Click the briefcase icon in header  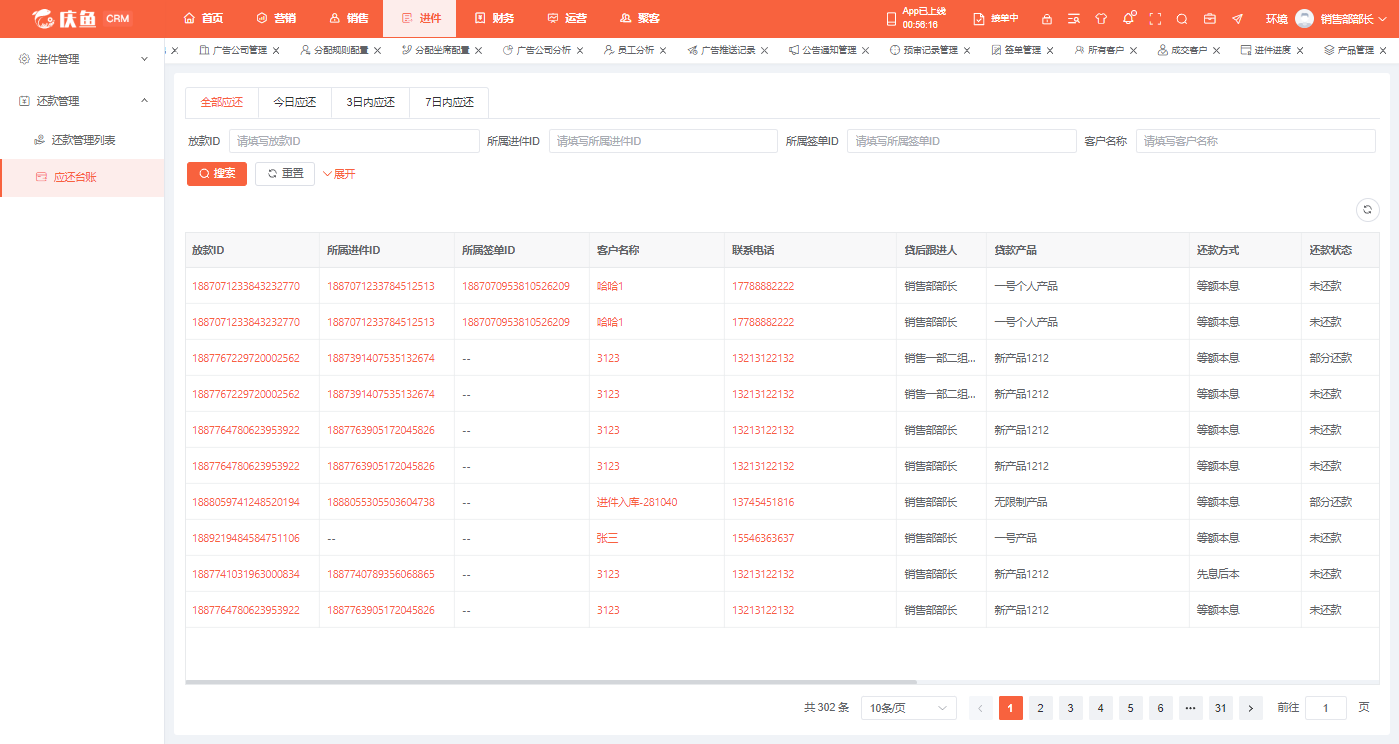coord(1209,18)
